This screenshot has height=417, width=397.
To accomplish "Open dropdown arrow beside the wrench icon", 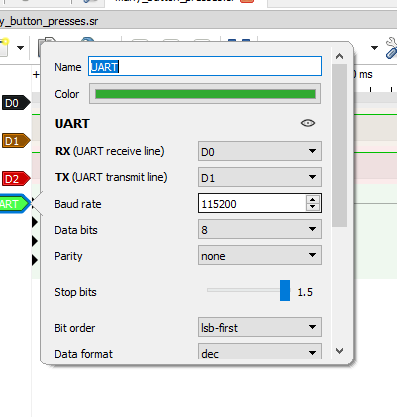I will pos(374,48).
